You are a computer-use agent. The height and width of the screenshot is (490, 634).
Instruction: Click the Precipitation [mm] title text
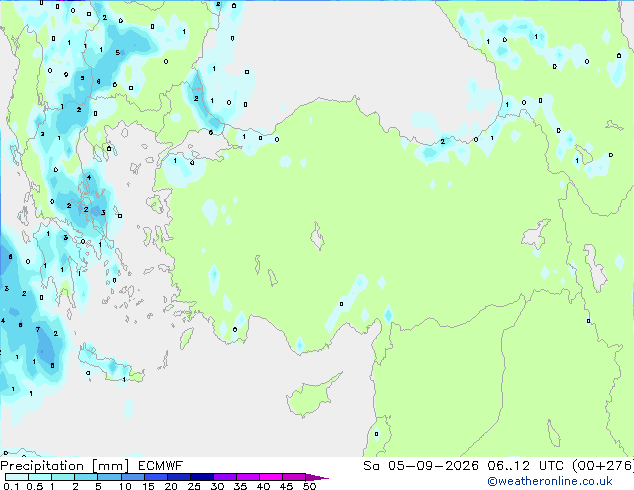pyautogui.click(x=65, y=466)
